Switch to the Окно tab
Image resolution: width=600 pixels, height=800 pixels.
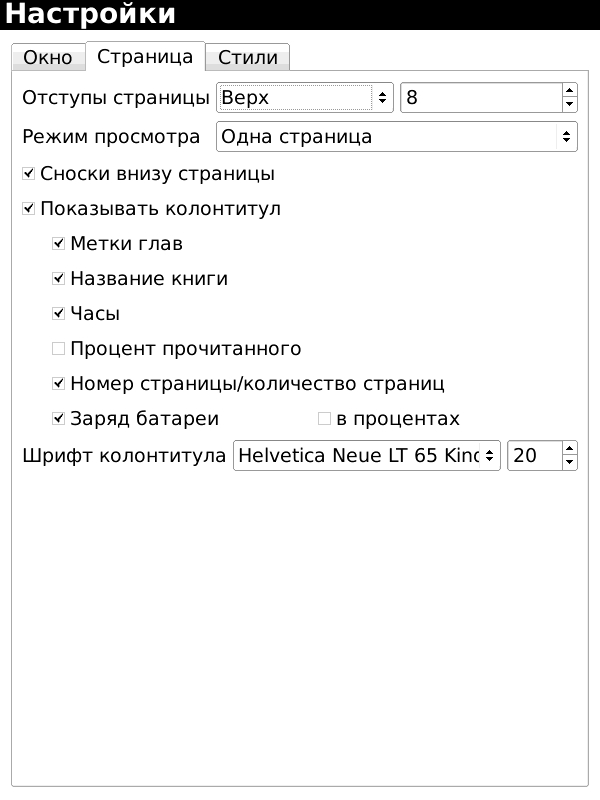click(48, 57)
